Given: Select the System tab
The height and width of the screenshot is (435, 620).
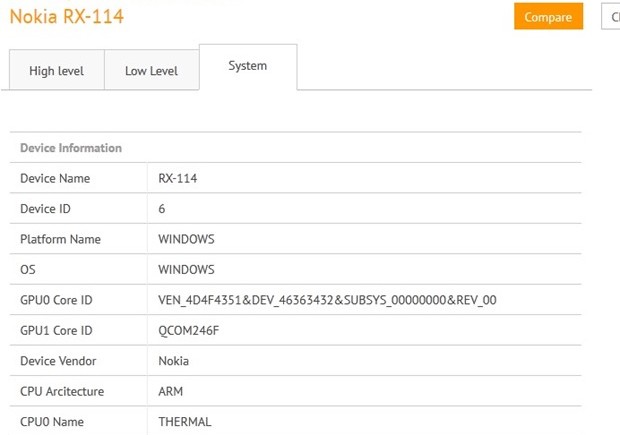Looking at the screenshot, I should point(247,66).
